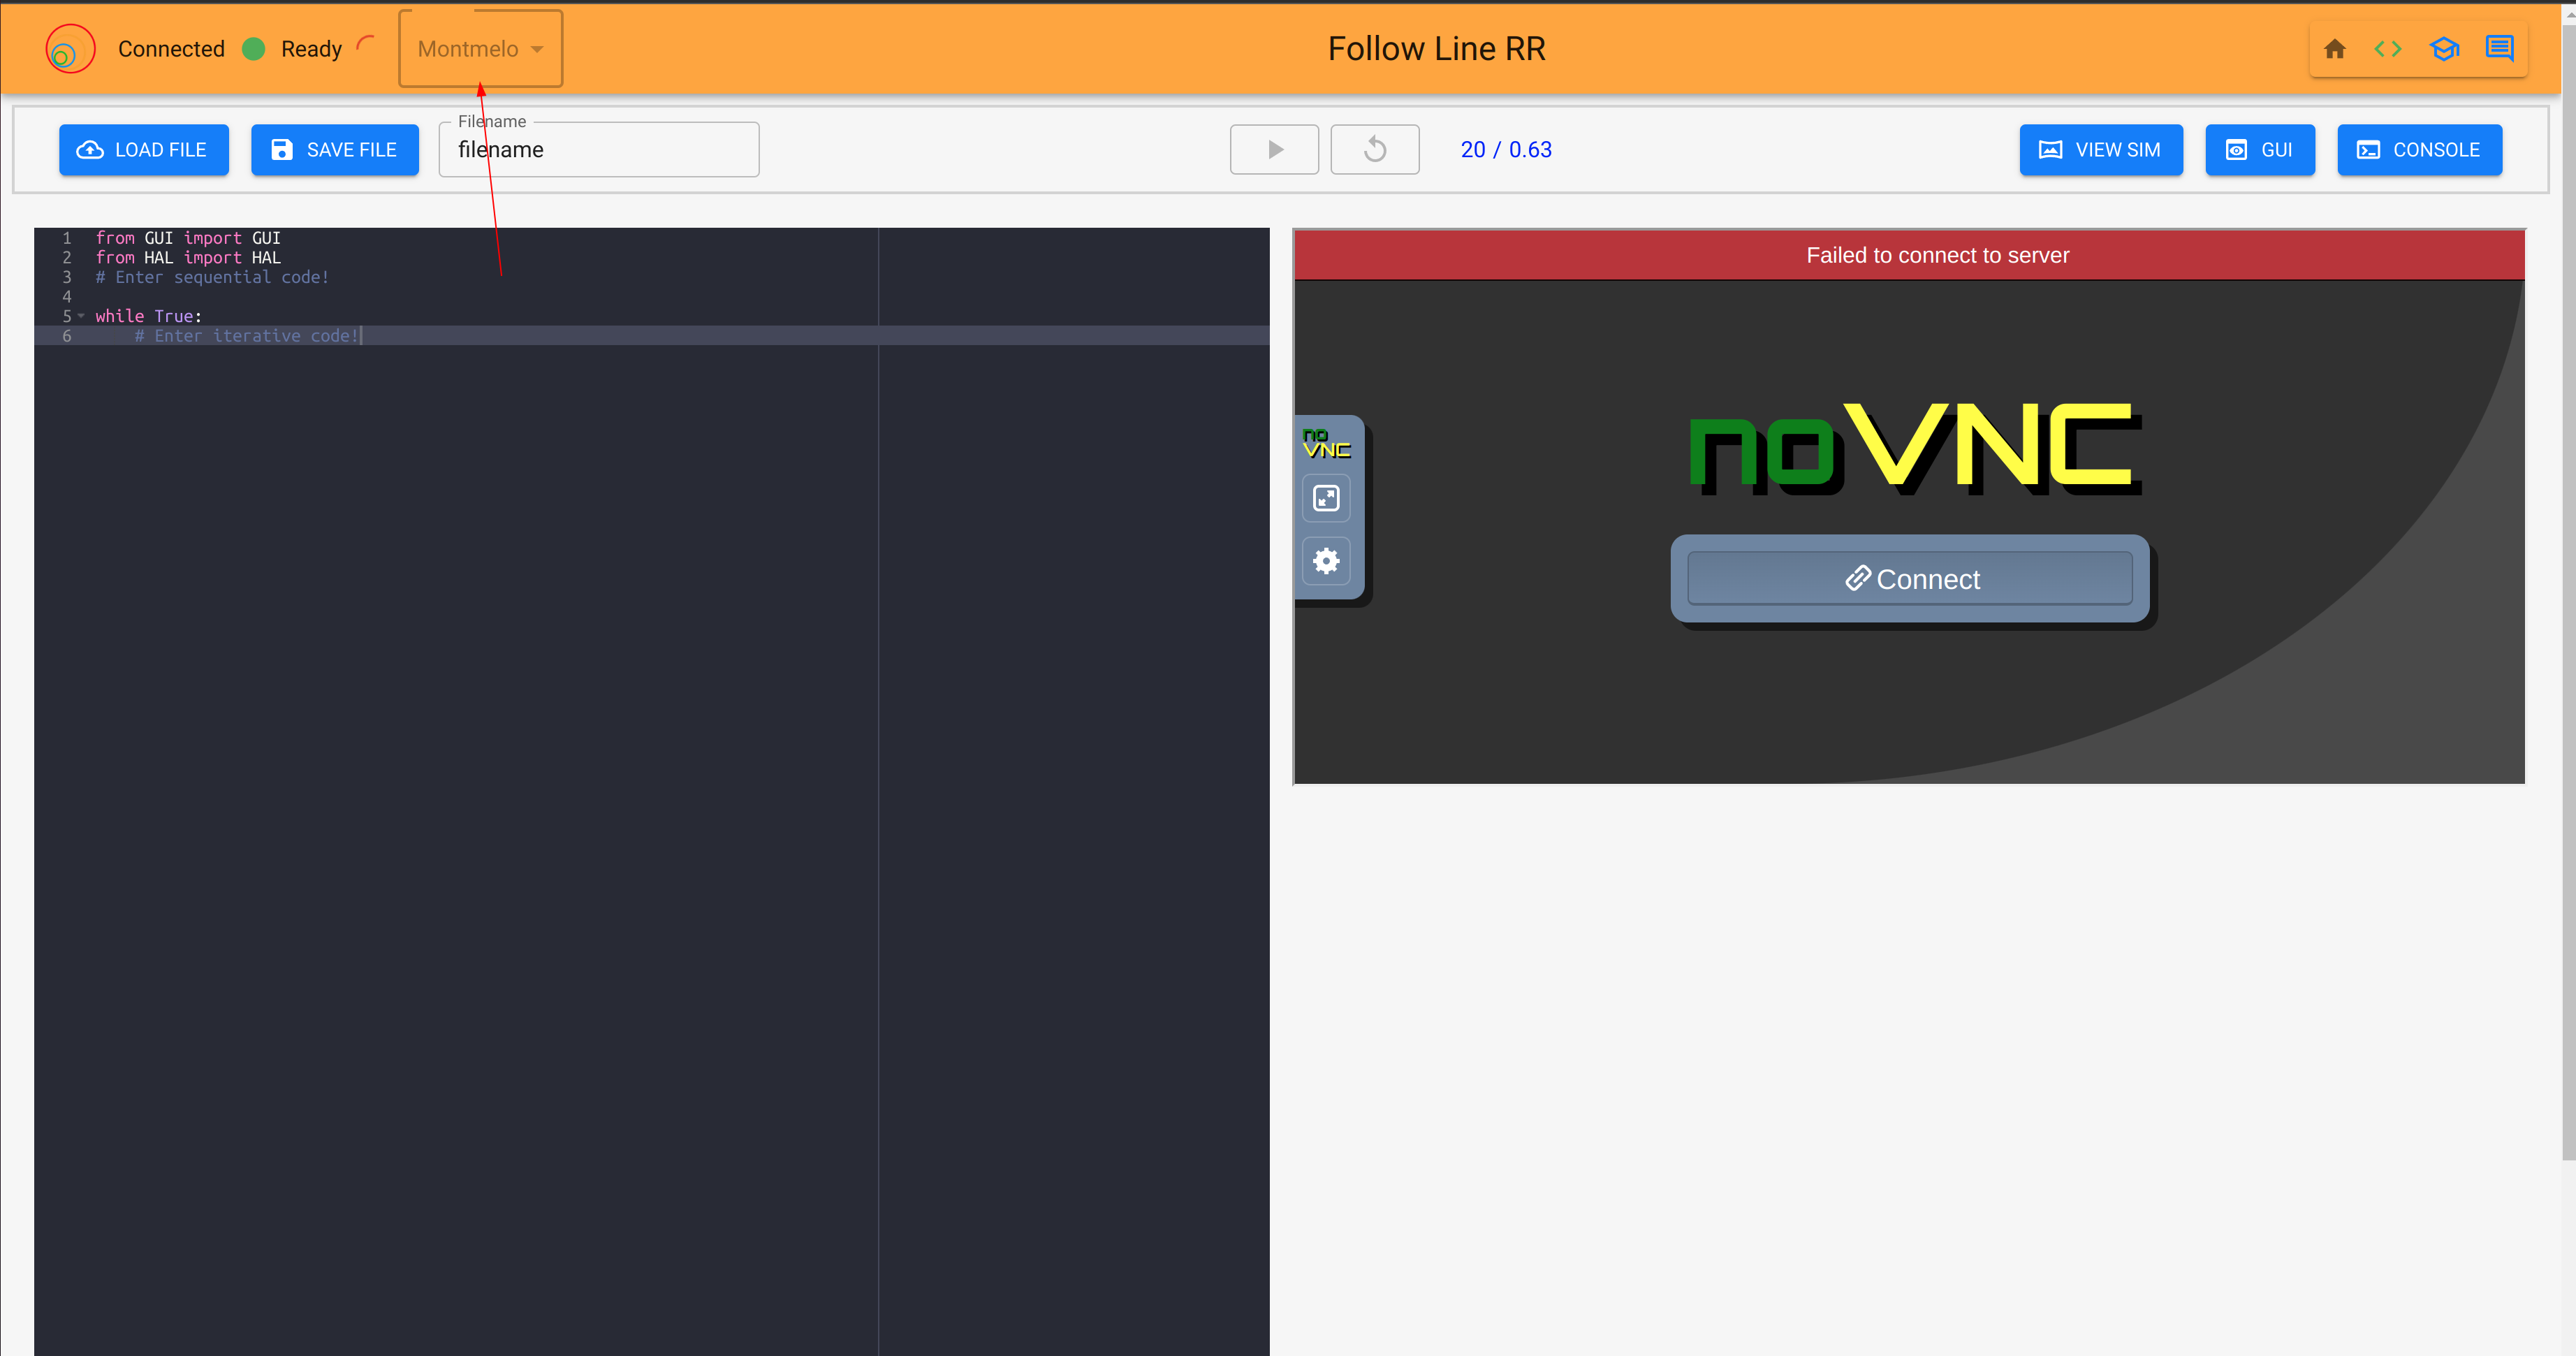Viewport: 2576px width, 1356px height.
Task: Toggle the CONSOLE panel
Action: (2420, 149)
